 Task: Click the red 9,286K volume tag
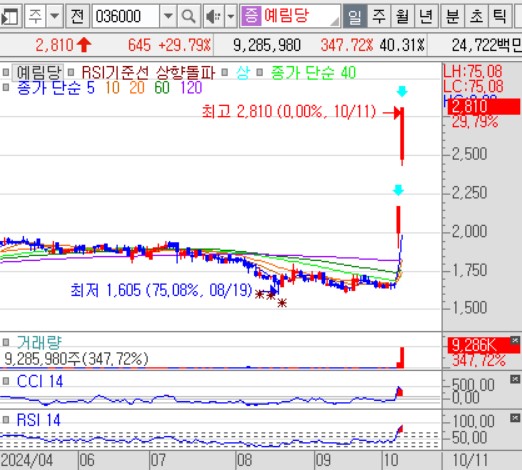coord(484,345)
